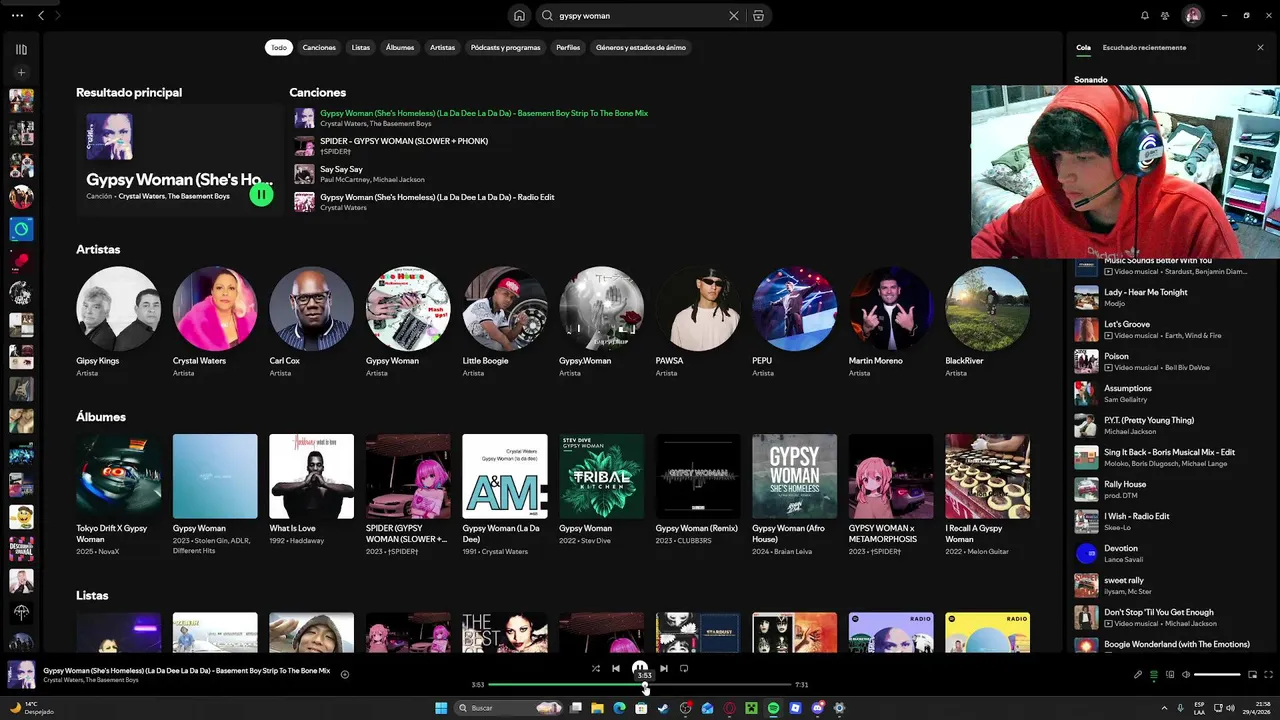
Task: Open the friend activity icon
Action: click(1165, 16)
